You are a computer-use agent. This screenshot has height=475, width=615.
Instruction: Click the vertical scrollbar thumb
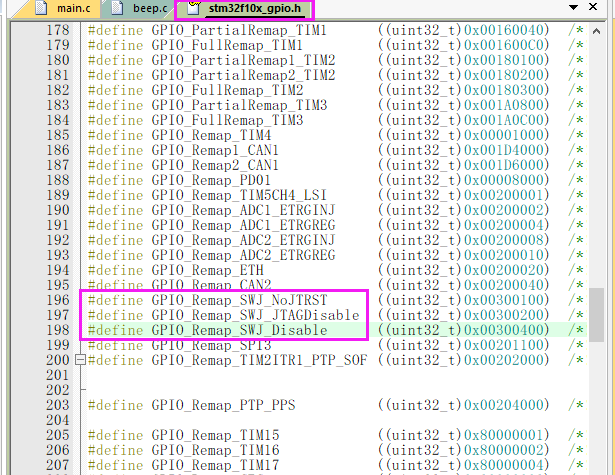tap(596, 315)
